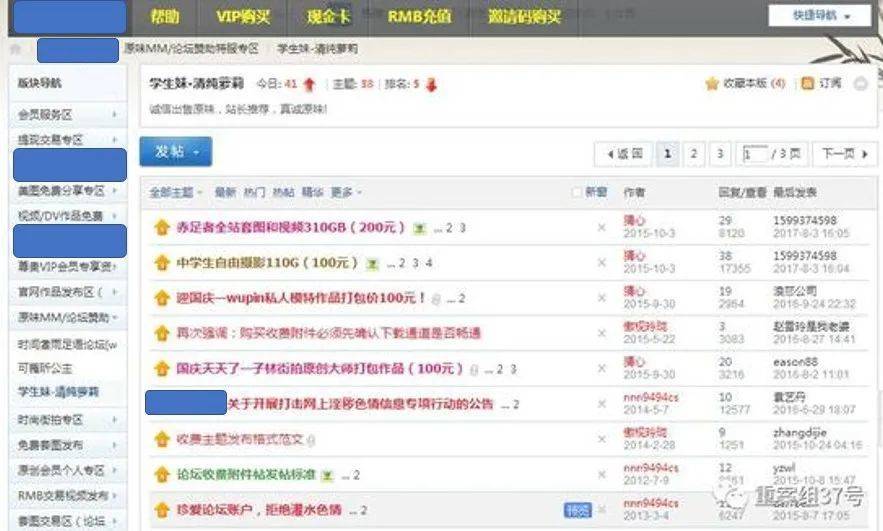The height and width of the screenshot is (531, 883).
Task: Open the dropdown arrow on 发帖 button
Action: (196, 152)
